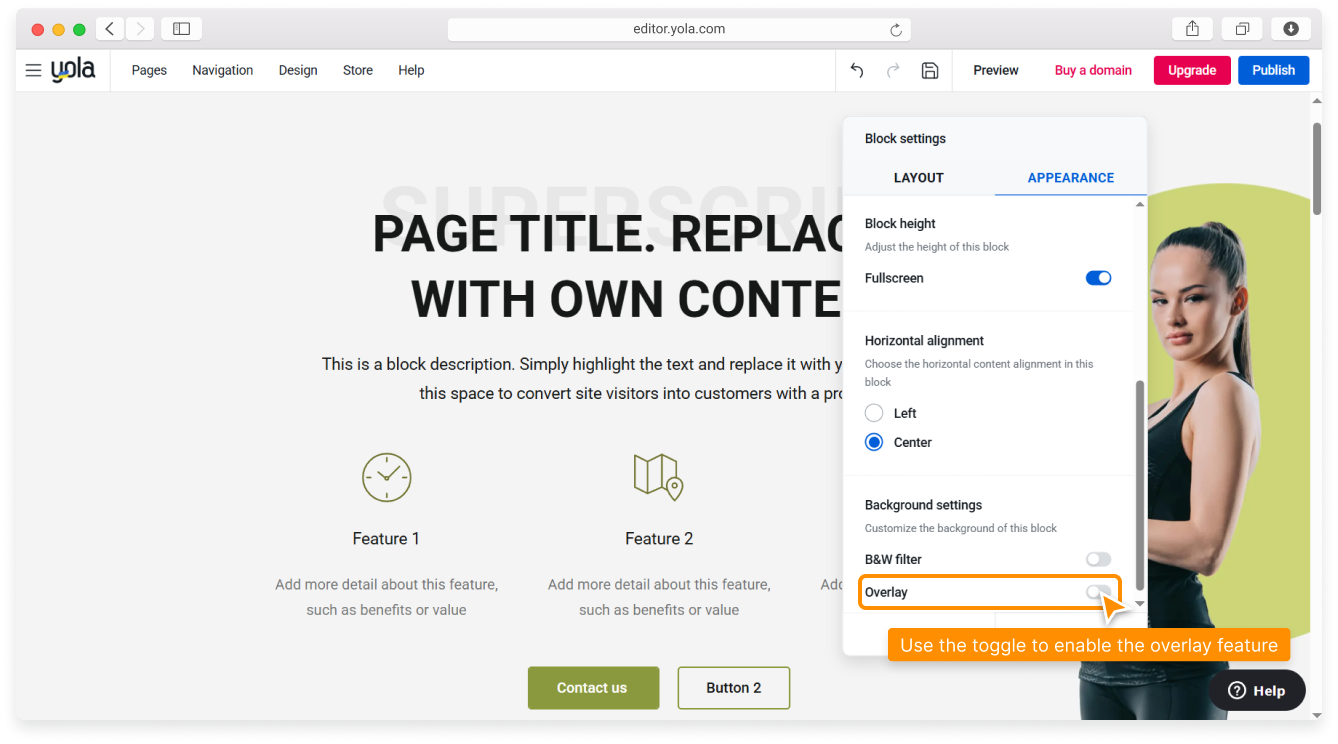The height and width of the screenshot is (744, 1338).
Task: Save the site with floppy disk icon
Action: click(930, 70)
